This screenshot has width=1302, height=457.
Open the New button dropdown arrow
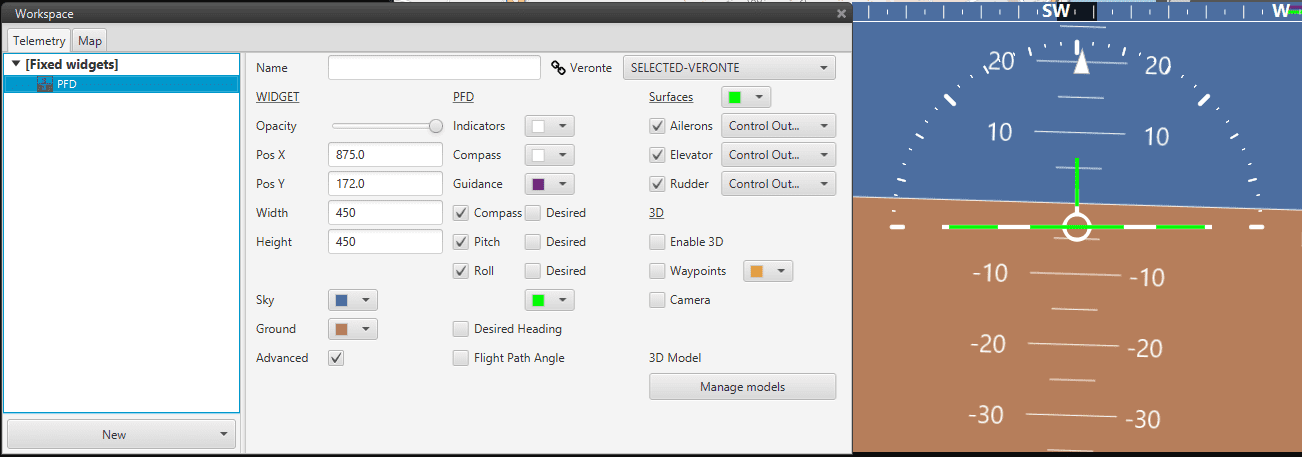tap(225, 435)
